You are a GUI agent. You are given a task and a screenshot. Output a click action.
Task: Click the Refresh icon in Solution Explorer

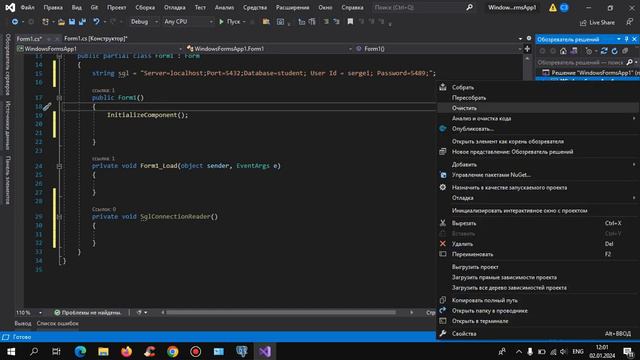coord(614,51)
